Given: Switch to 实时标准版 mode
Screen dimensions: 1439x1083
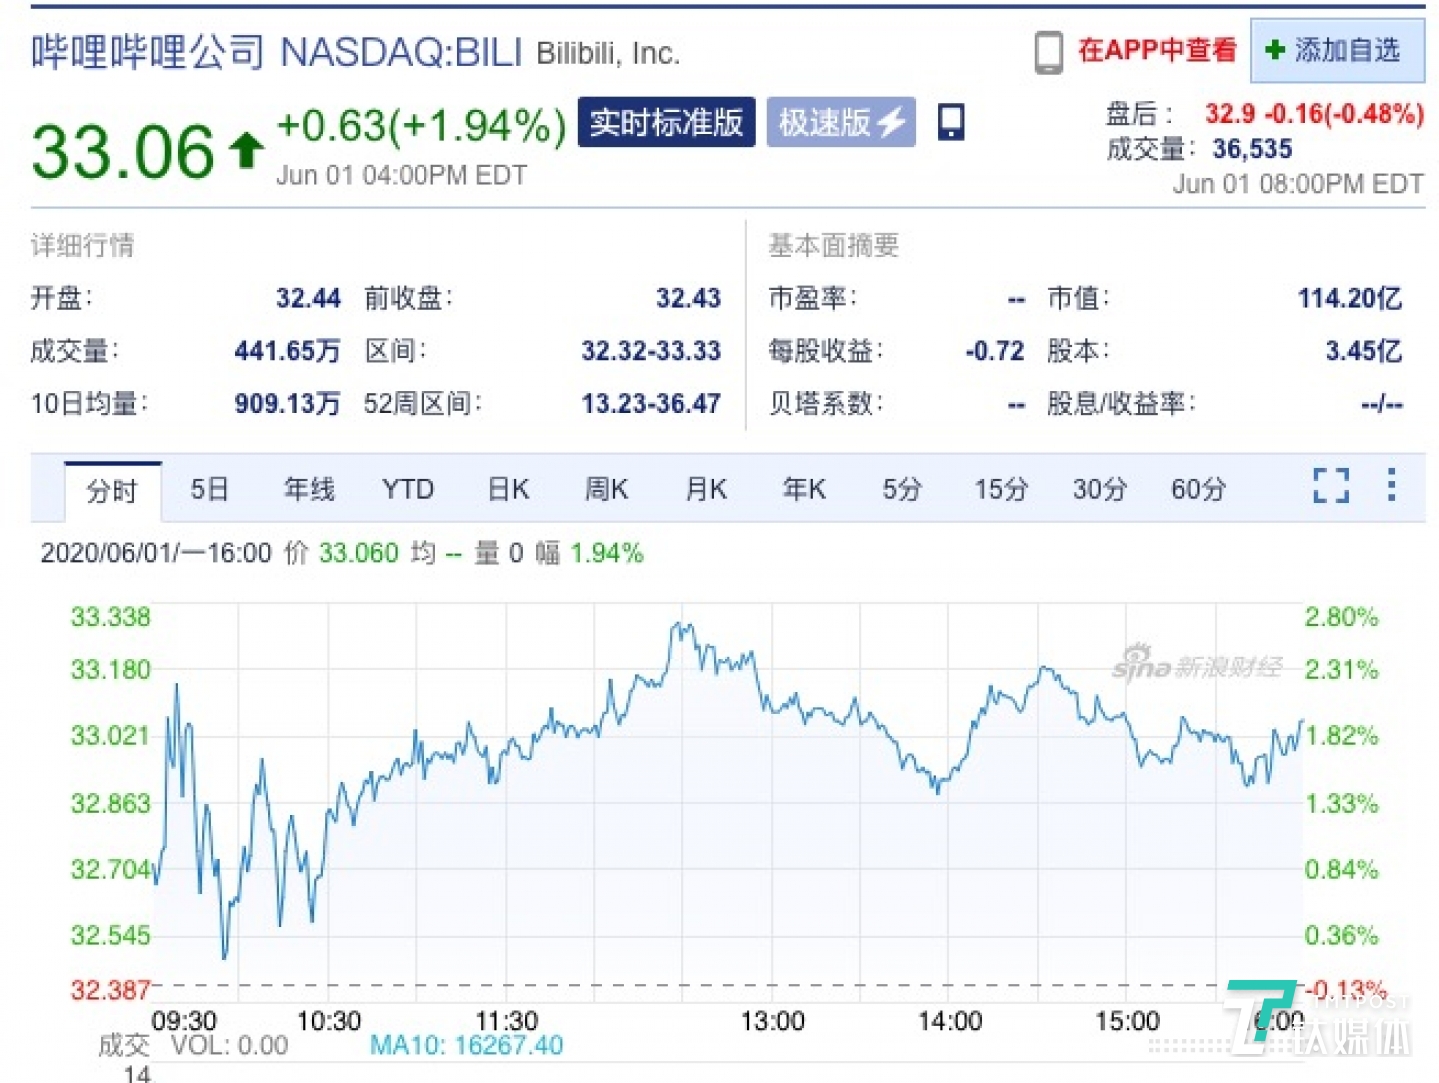Looking at the screenshot, I should point(666,123).
